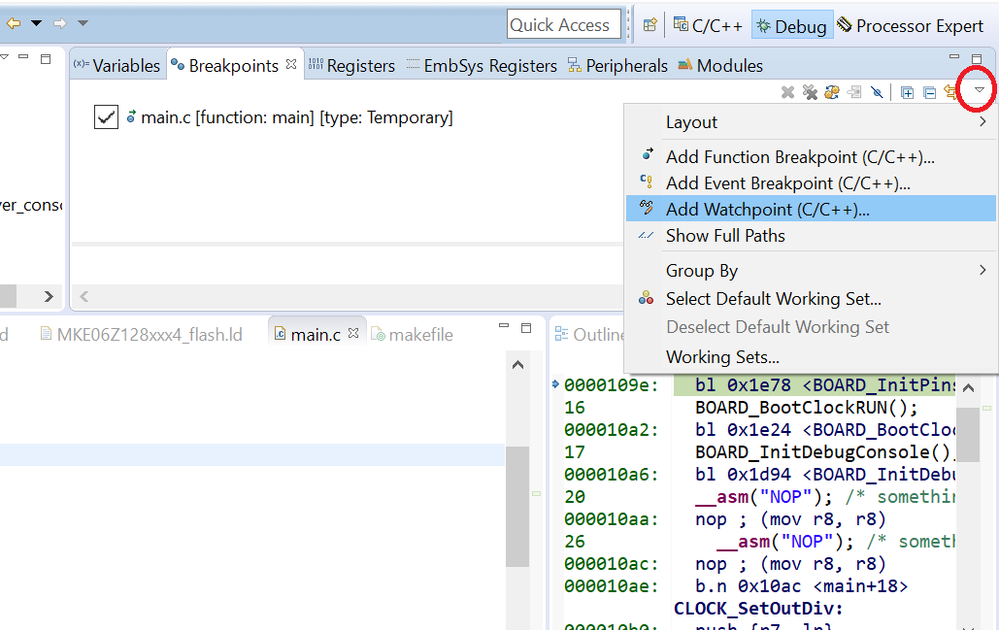The width and height of the screenshot is (999, 630).
Task: Open Breakpoints view menu triangle
Action: [x=979, y=90]
